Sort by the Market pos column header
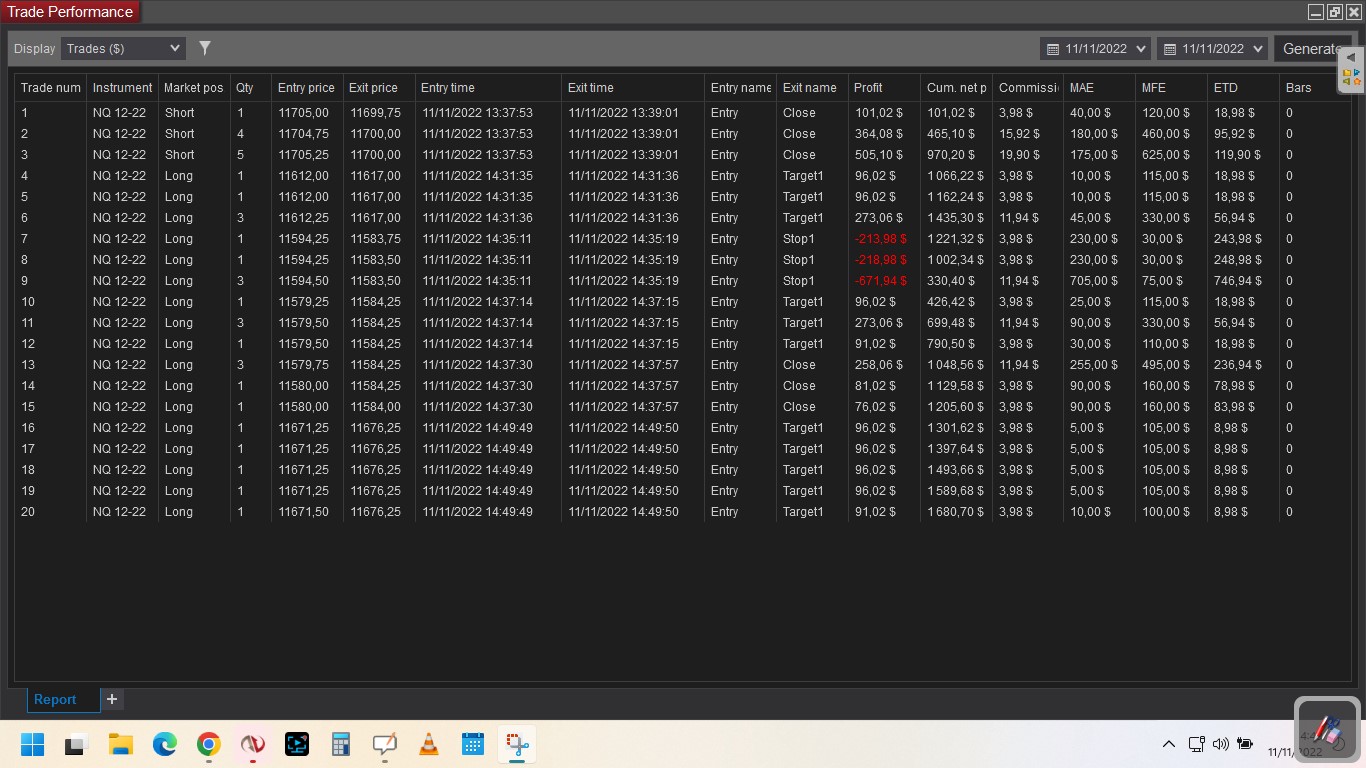This screenshot has height=768, width=1366. (194, 88)
